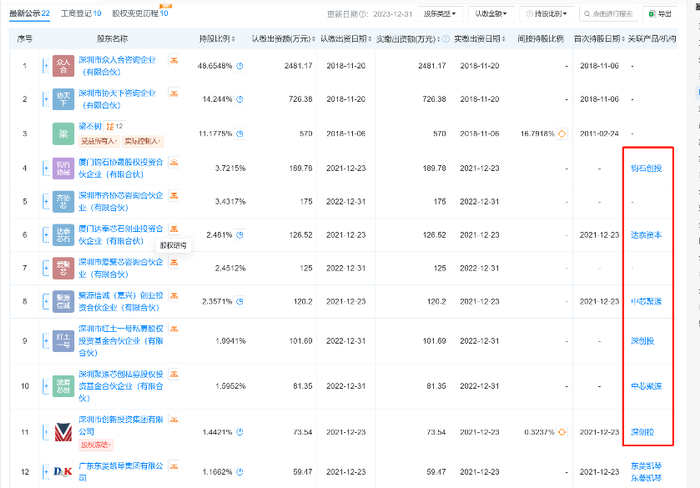Switch to the 股权变更历程 tab
Image resolution: width=700 pixels, height=488 pixels.
(x=143, y=14)
